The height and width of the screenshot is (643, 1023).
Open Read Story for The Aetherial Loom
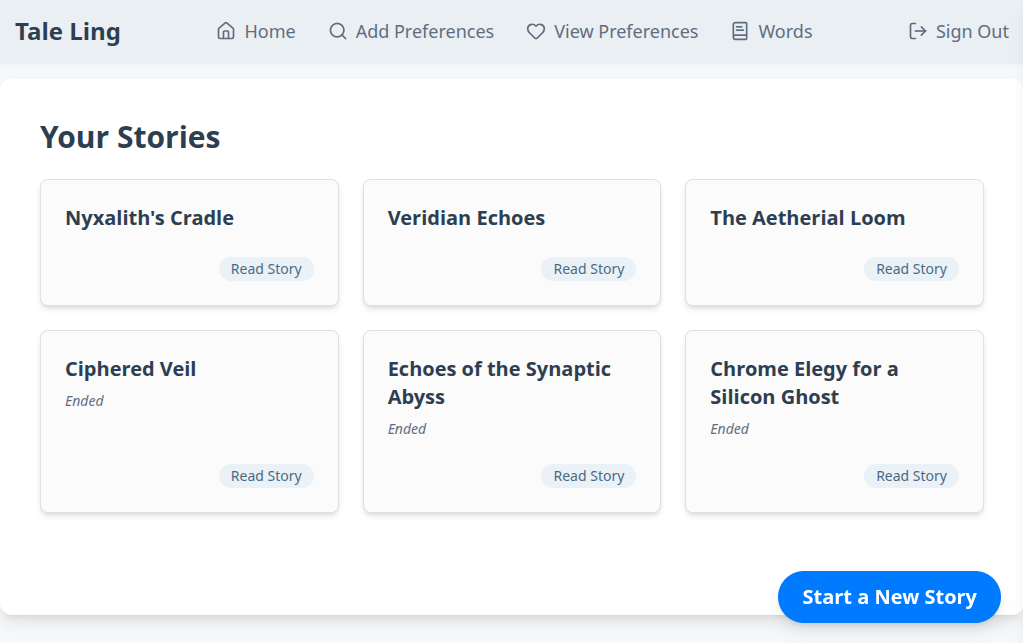point(911,269)
